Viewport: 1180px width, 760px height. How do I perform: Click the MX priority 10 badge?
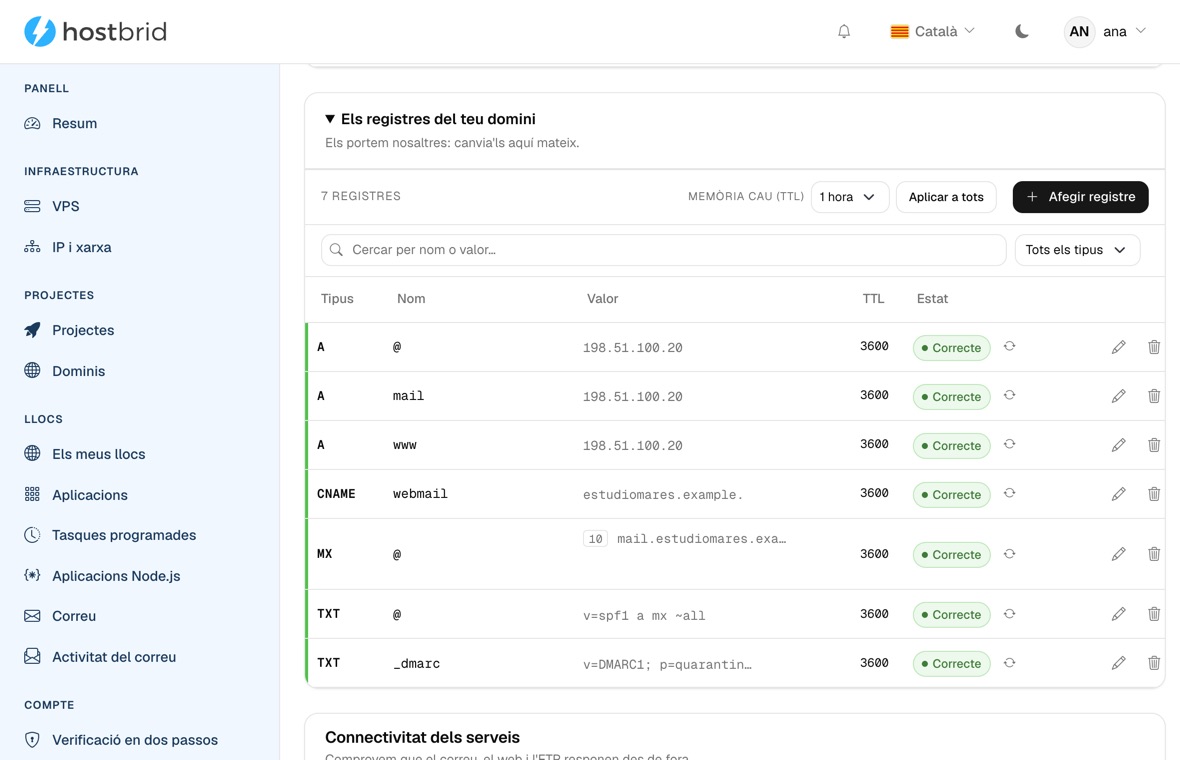[595, 539]
